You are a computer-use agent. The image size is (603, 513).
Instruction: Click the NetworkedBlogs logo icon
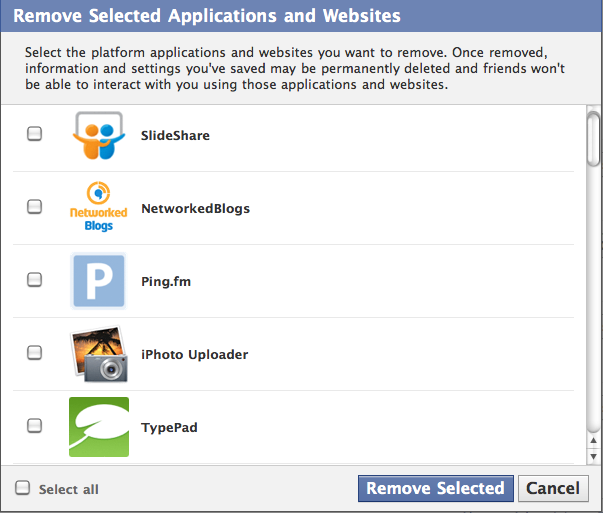(x=98, y=207)
